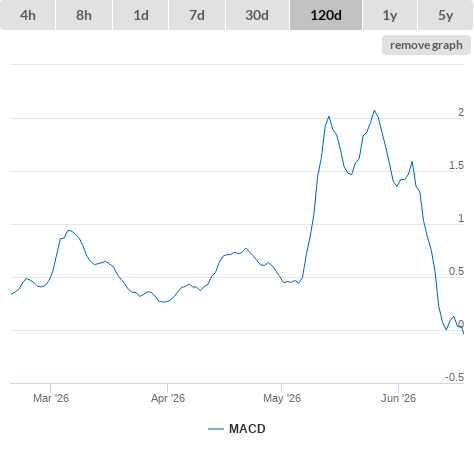Click the Jun '26 axis label

tap(399, 398)
